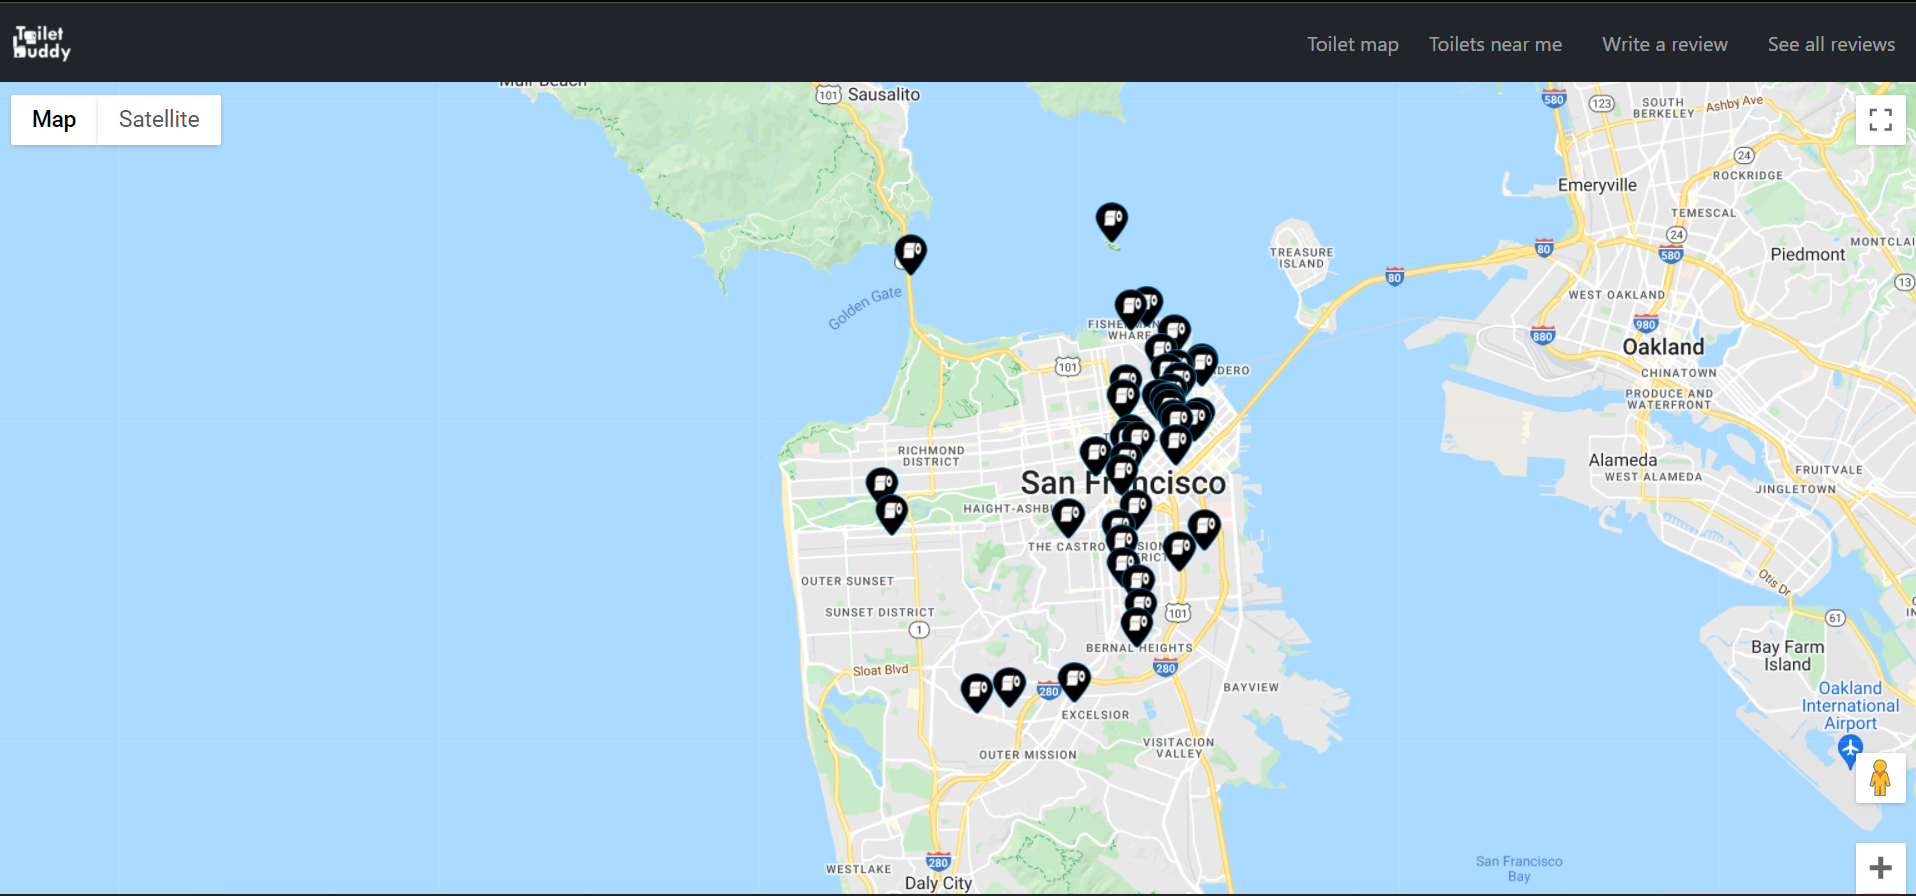Open the Toilet Buddy logo home link
Viewport: 1916px width, 896px height.
(42, 43)
